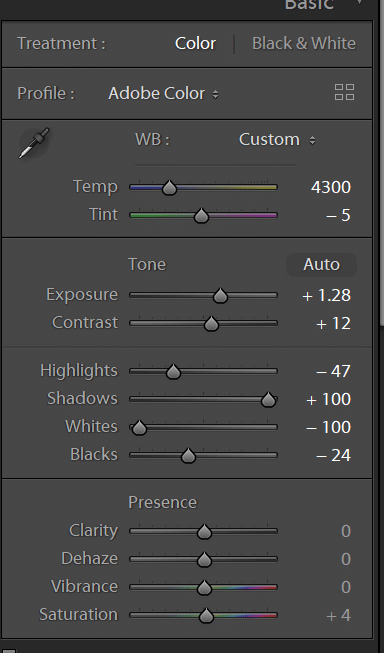Click the Exposure slider knob
The image size is (384, 653).
[220, 296]
